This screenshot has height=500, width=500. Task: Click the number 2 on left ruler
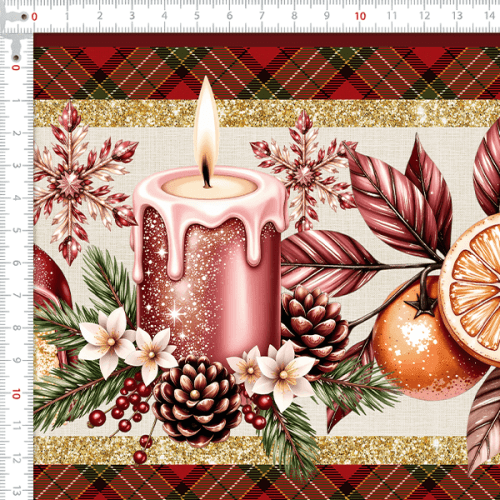16,133
